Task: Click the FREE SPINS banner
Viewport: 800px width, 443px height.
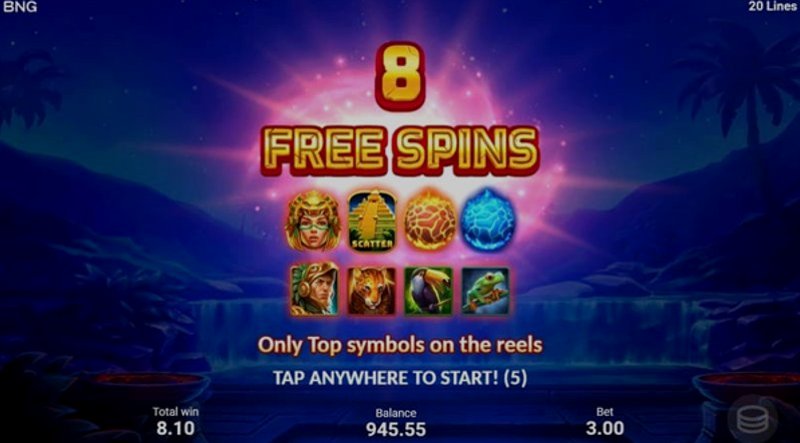Action: [400, 151]
